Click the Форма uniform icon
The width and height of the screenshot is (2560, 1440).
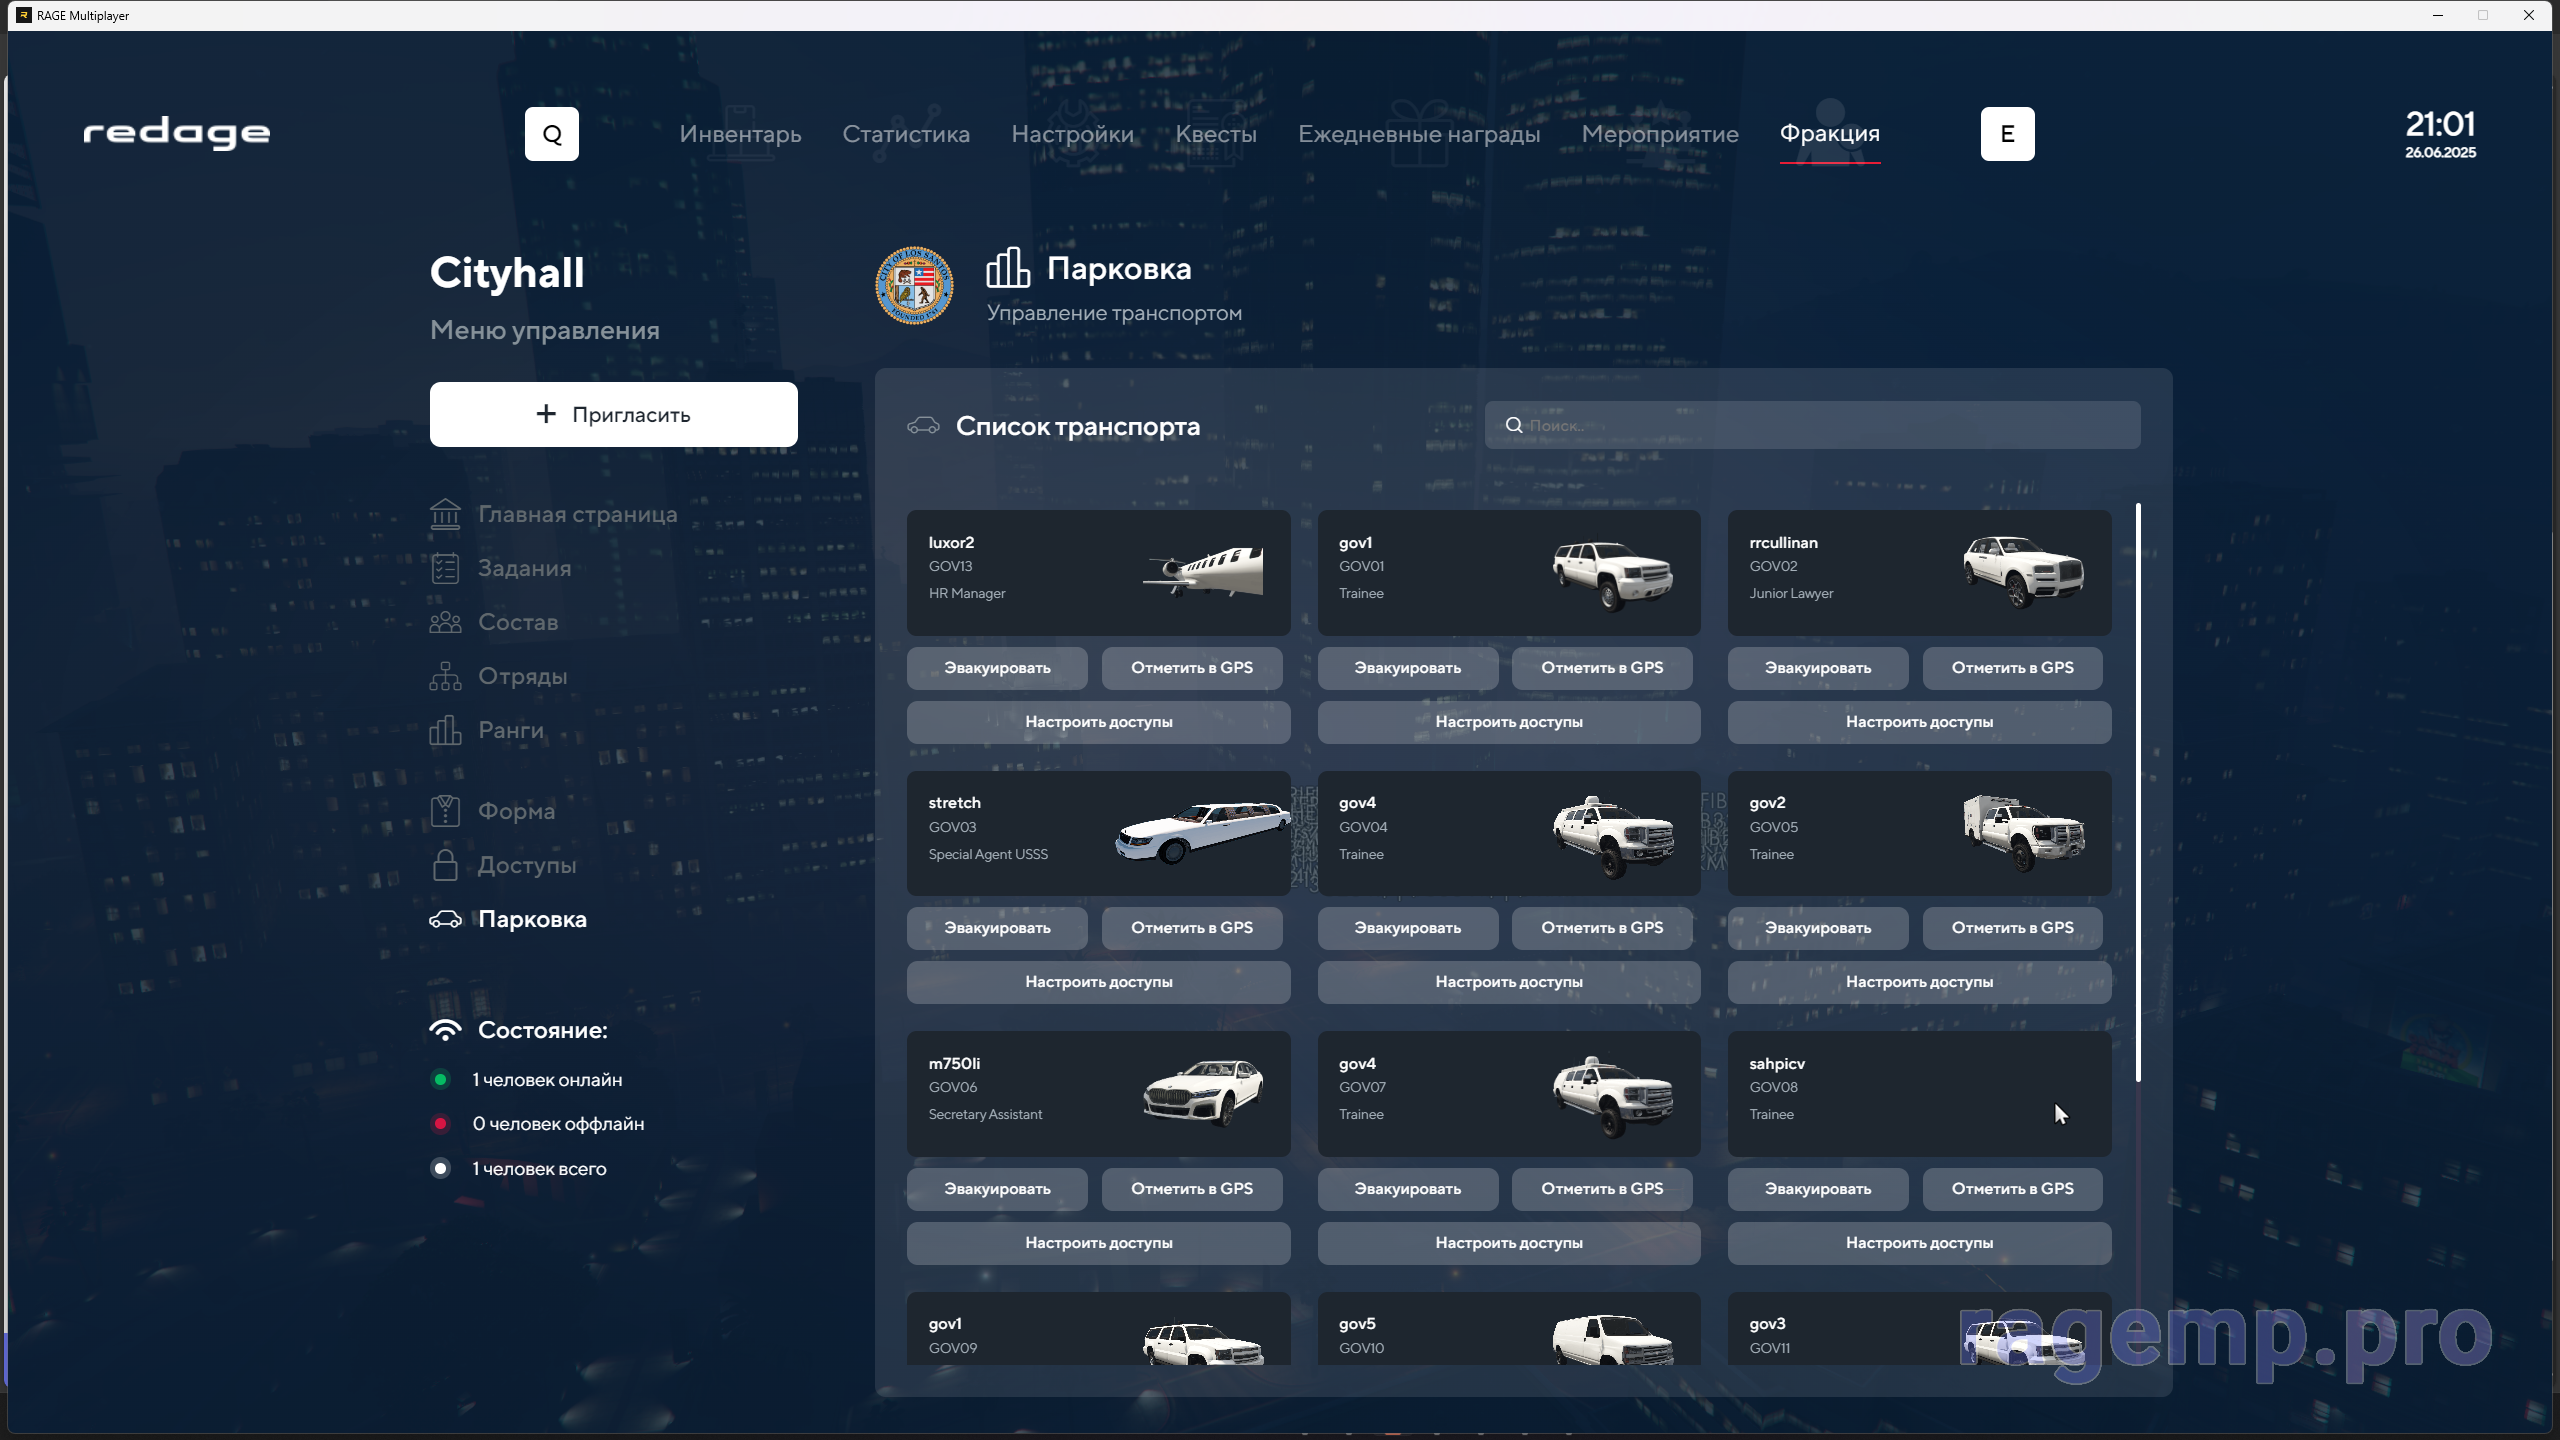pos(445,811)
